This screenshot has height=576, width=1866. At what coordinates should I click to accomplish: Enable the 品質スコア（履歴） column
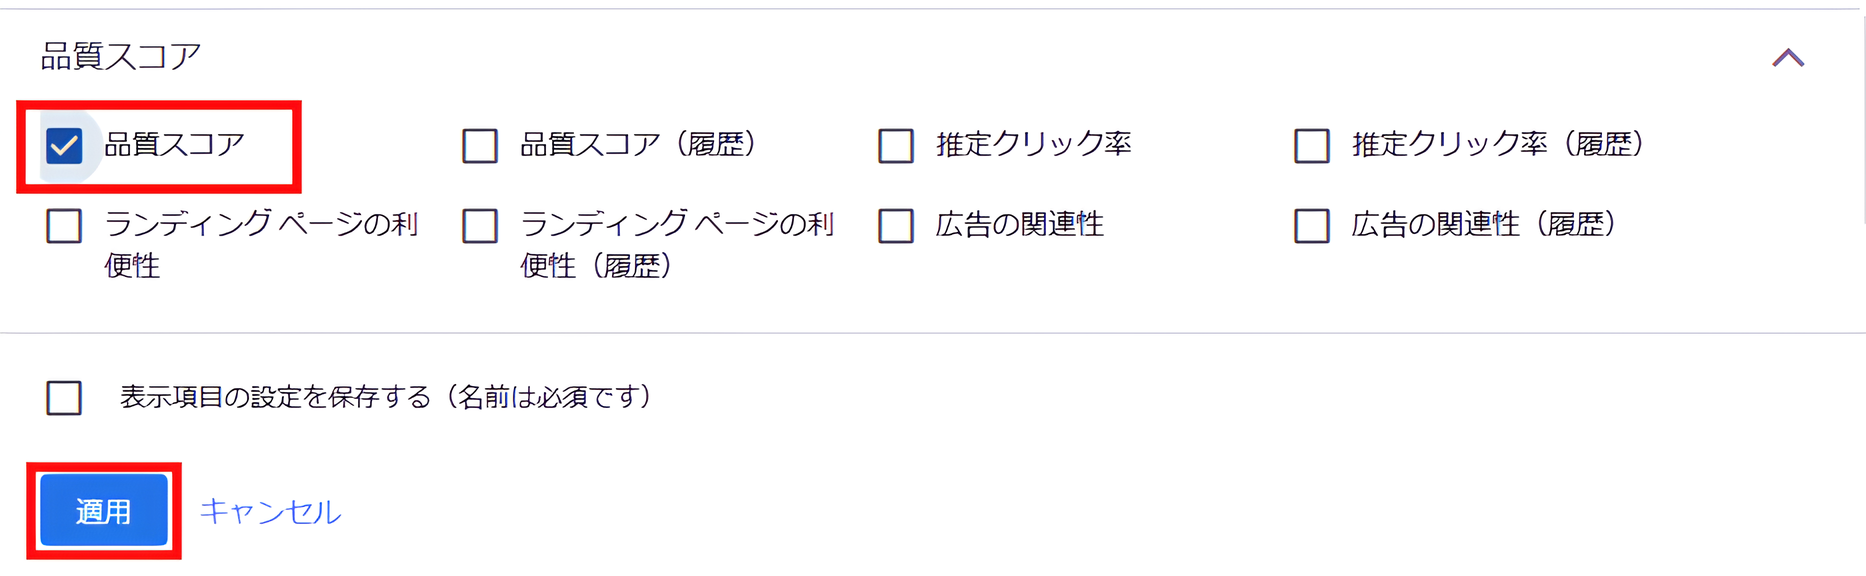[480, 145]
